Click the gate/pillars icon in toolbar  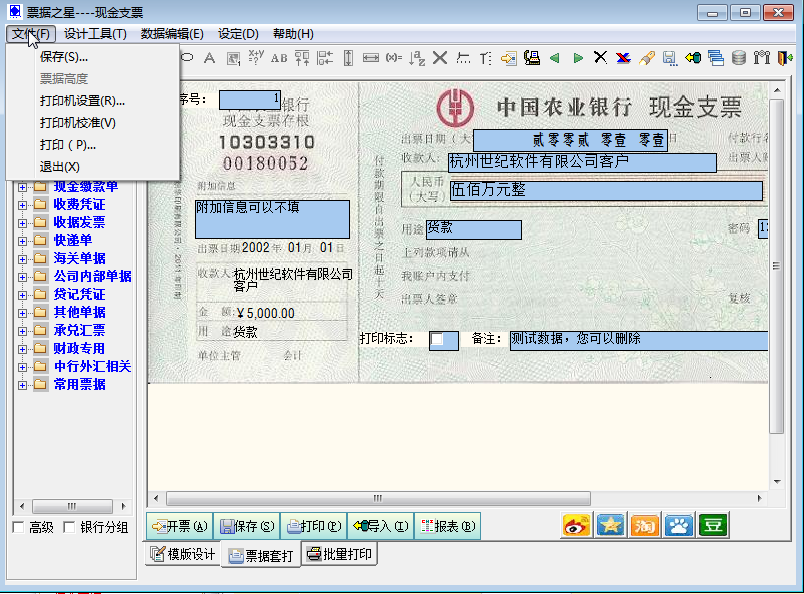pos(762,57)
